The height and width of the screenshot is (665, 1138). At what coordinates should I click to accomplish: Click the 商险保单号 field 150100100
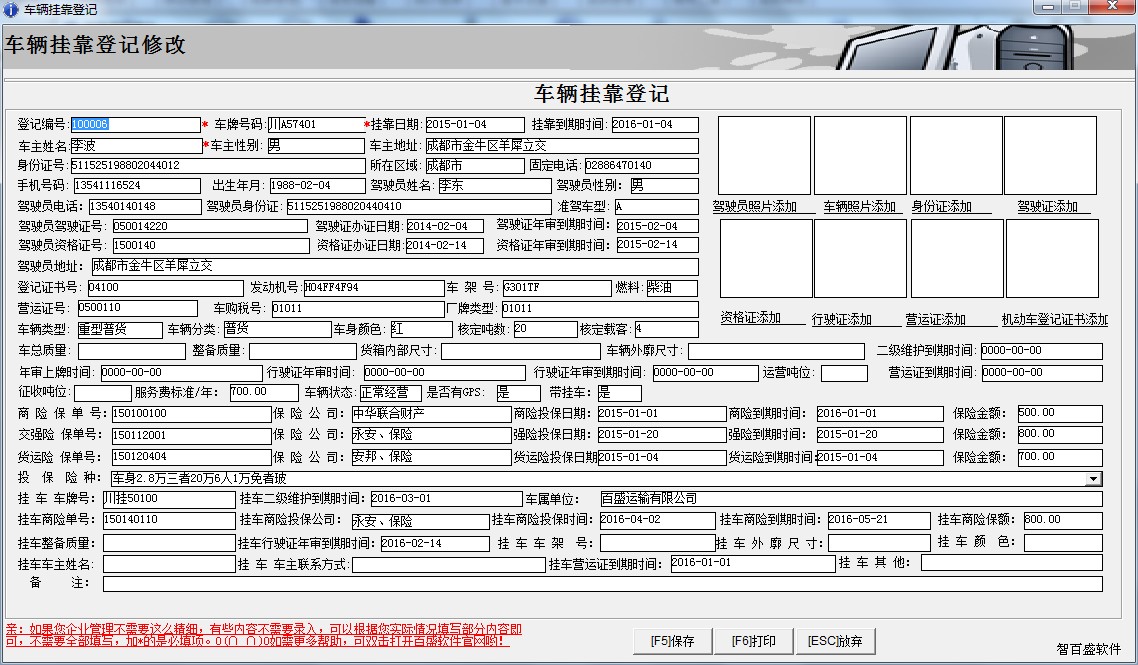(192, 415)
